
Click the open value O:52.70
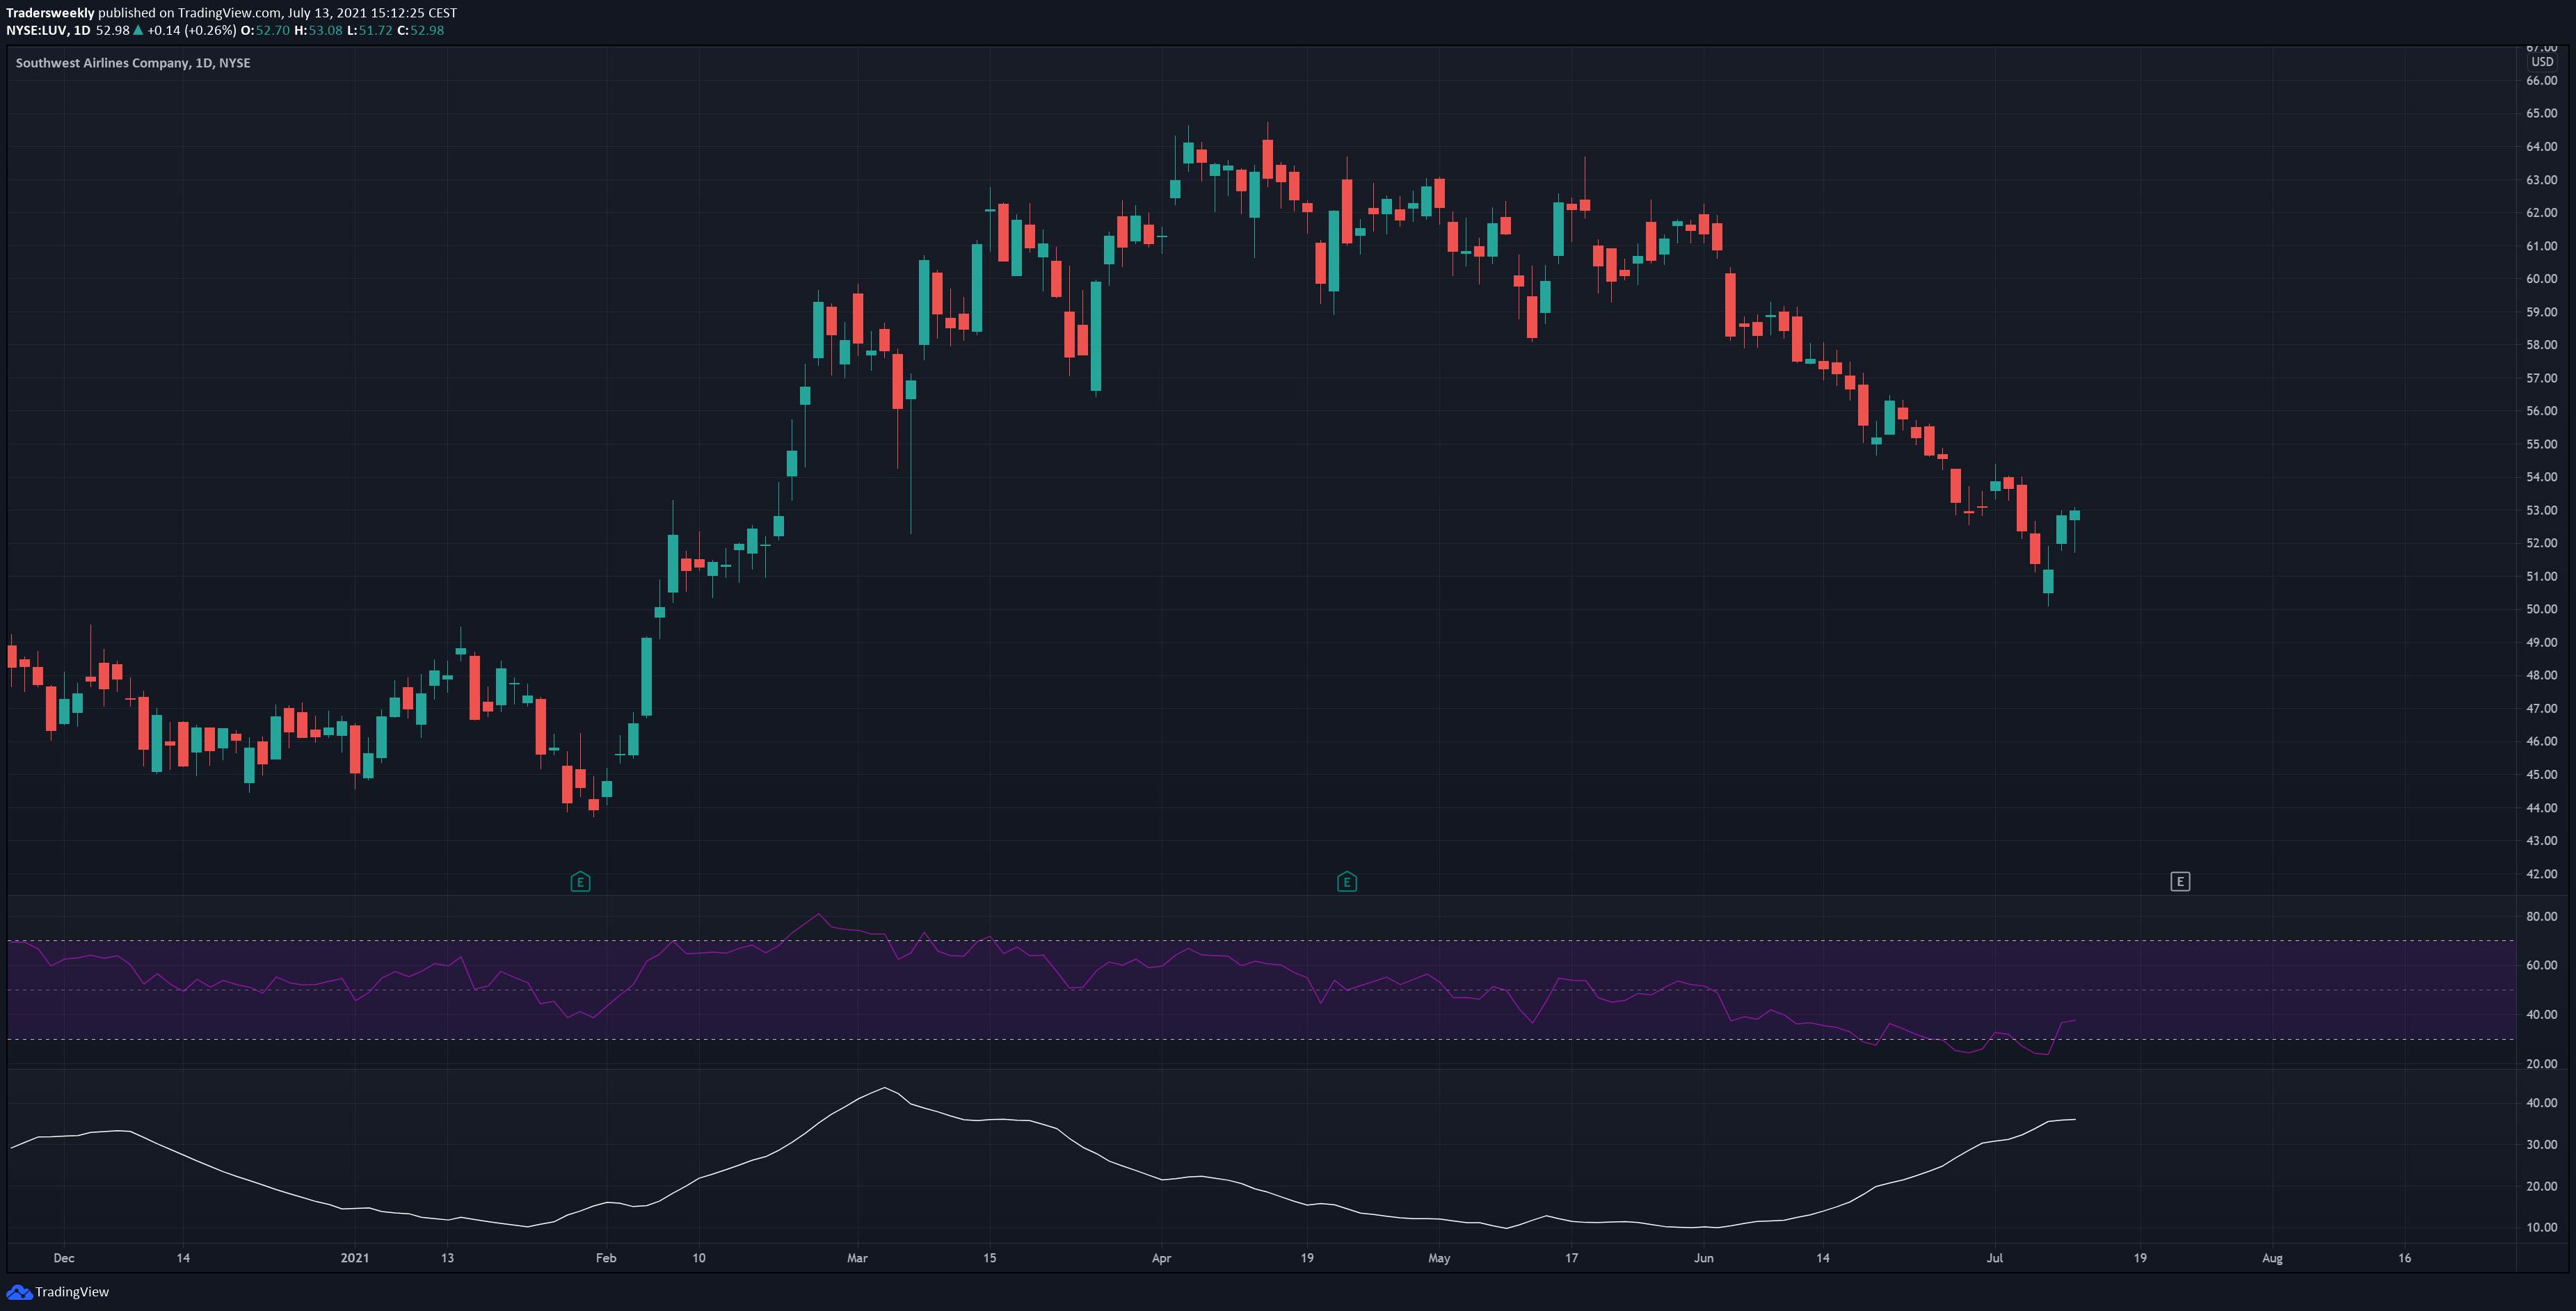click(265, 30)
